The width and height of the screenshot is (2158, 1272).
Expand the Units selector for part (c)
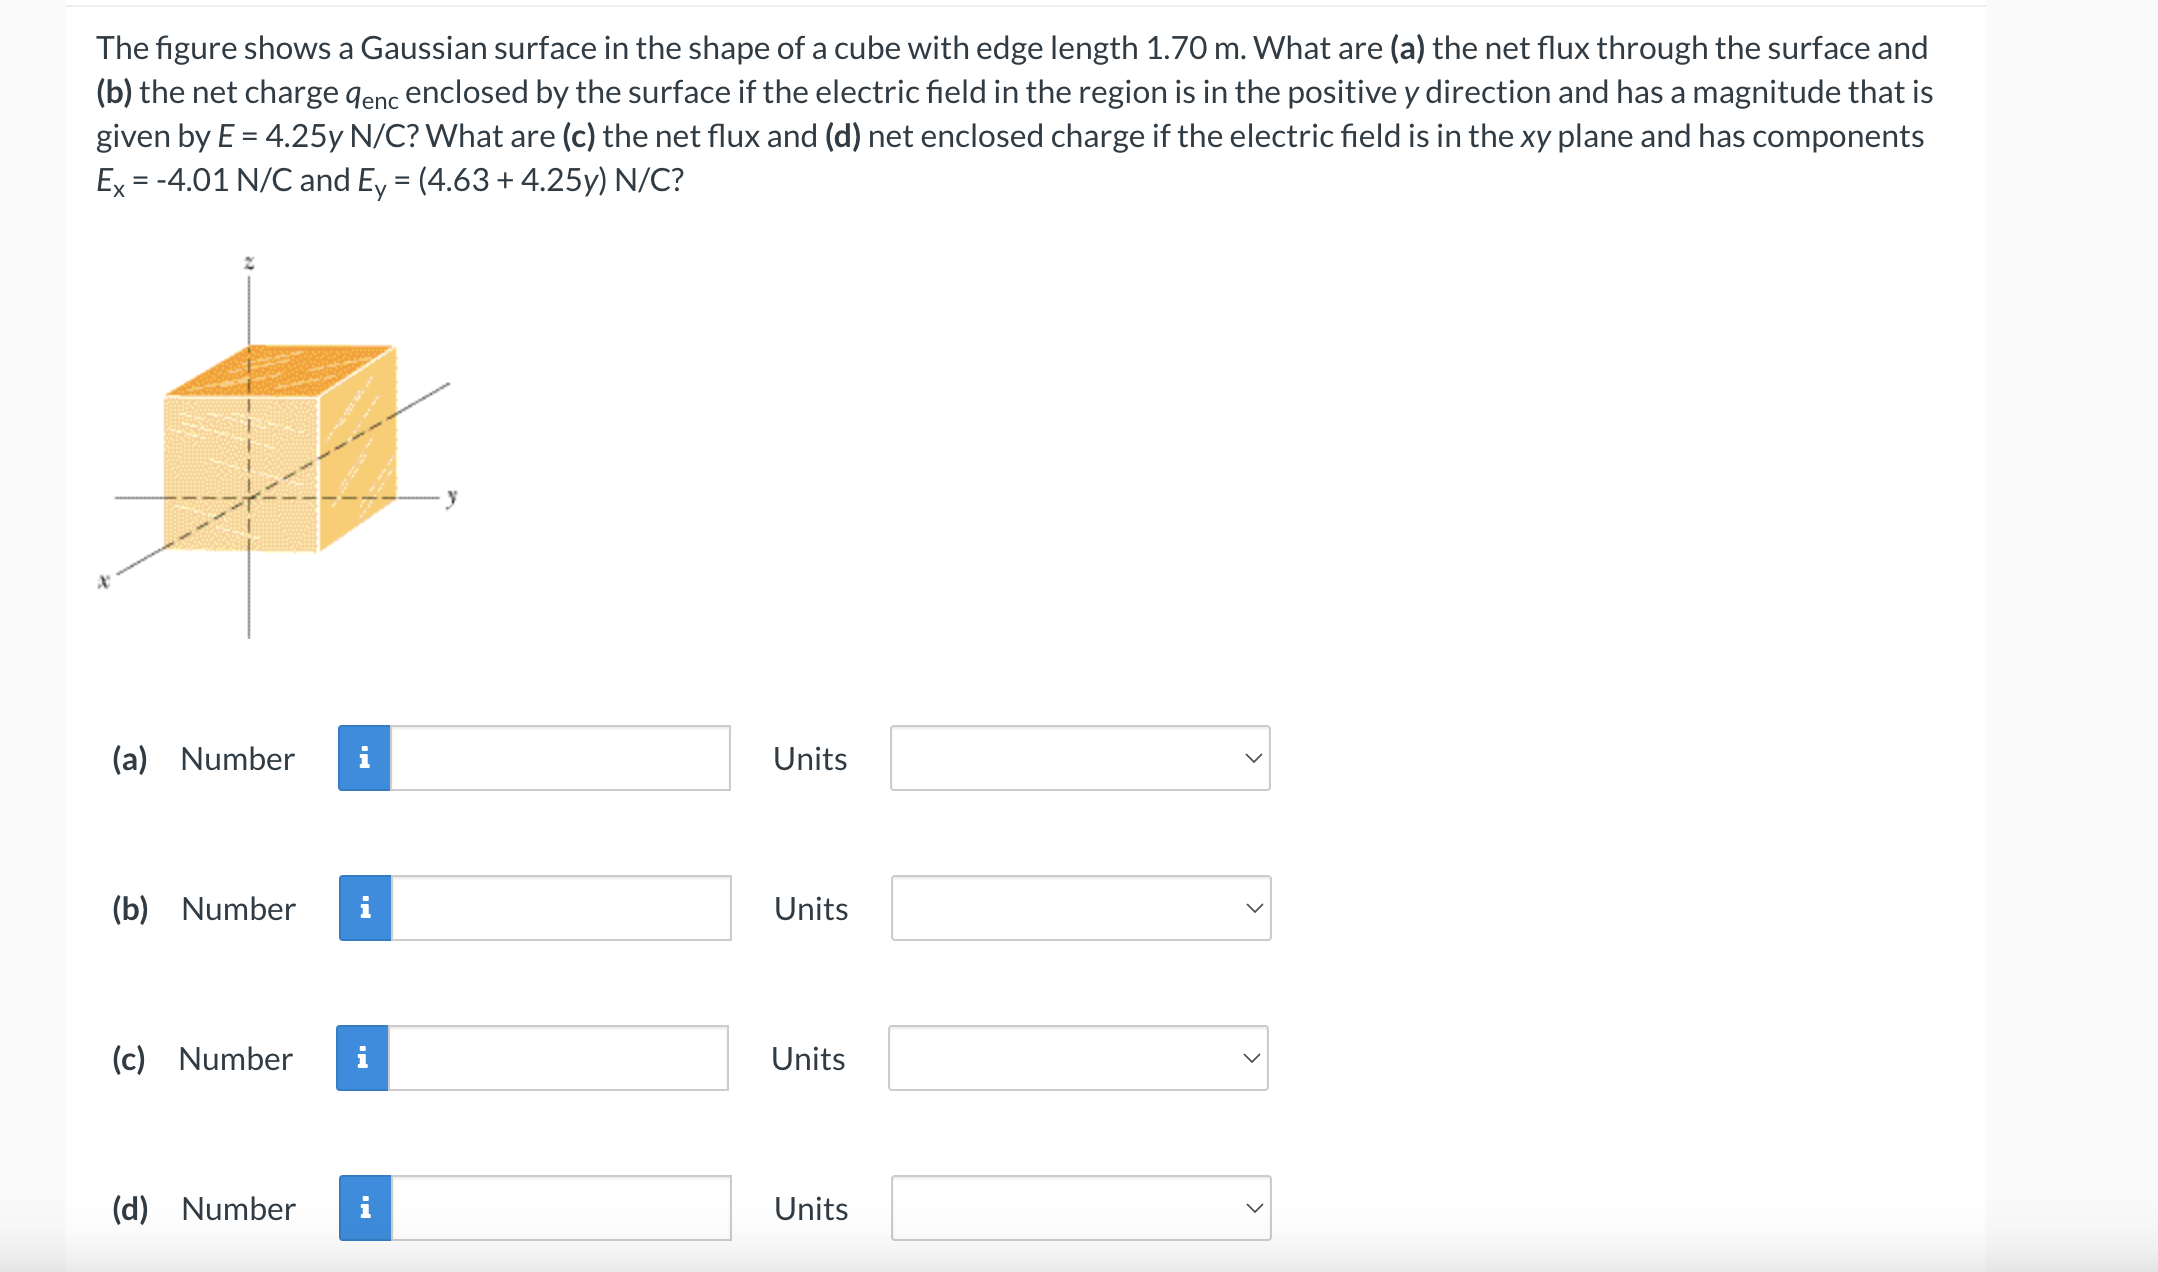tap(1078, 1058)
